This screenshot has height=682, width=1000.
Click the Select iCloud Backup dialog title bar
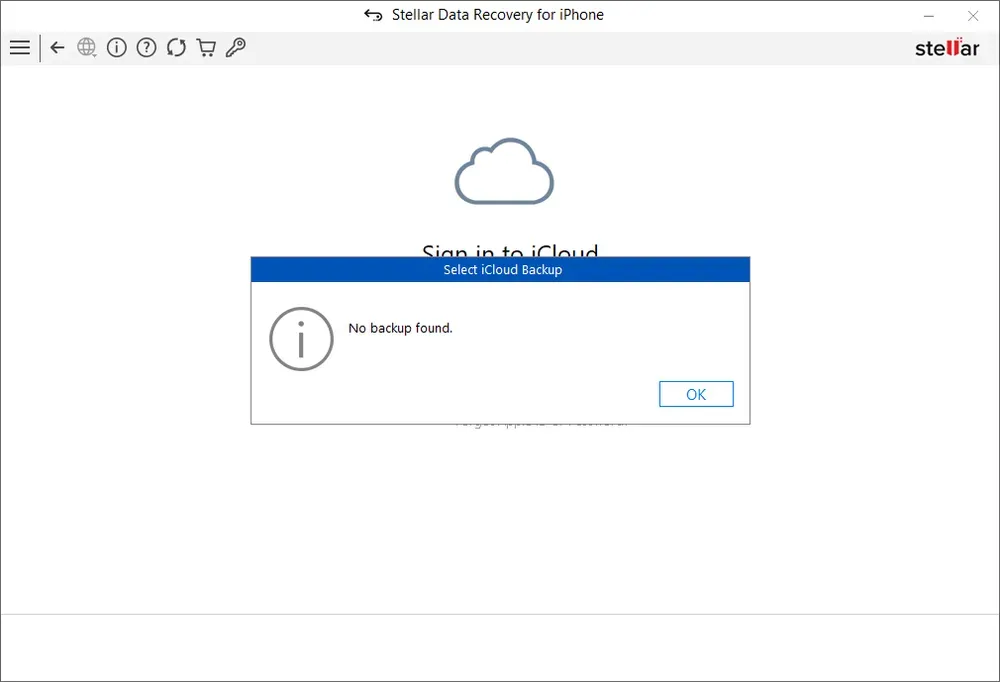[x=500, y=269]
